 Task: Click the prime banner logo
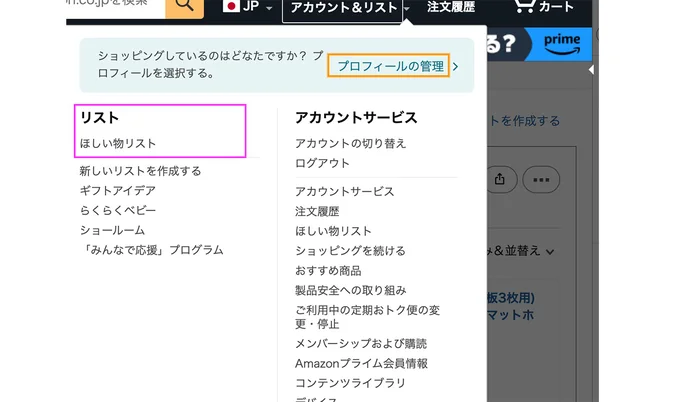pos(562,44)
